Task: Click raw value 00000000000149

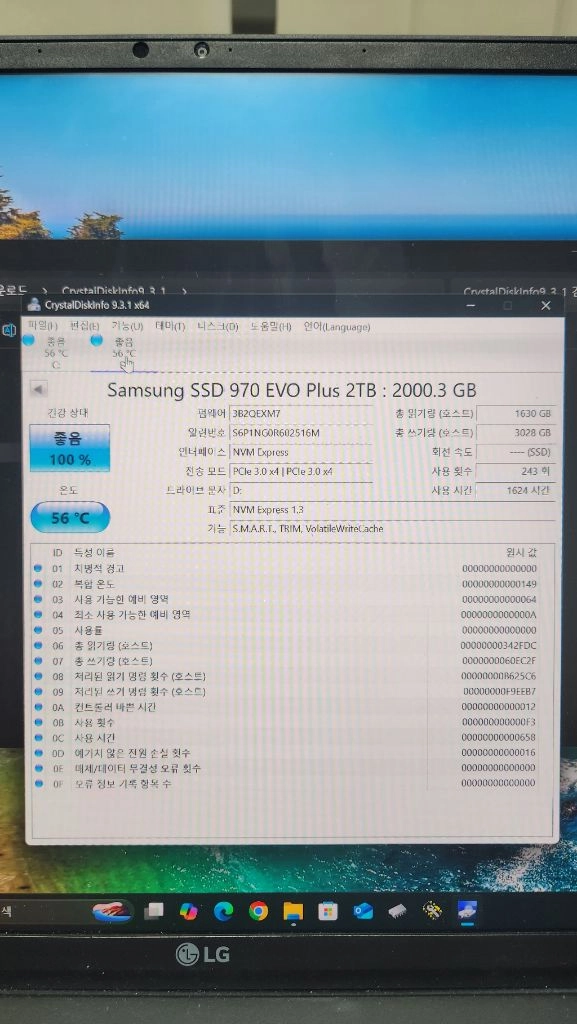Action: click(499, 584)
